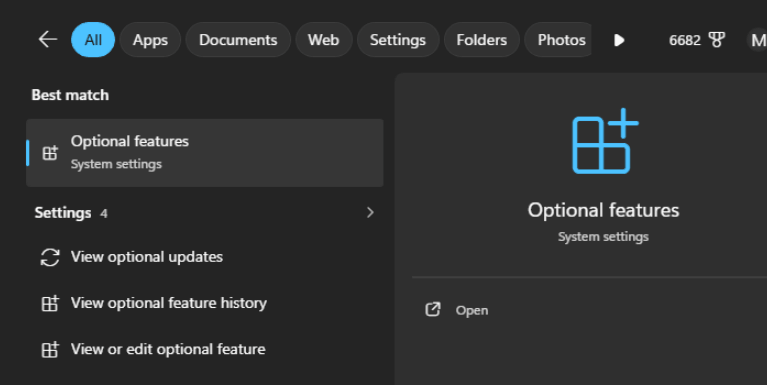The width and height of the screenshot is (767, 385).
Task: Click System settings under preview title
Action: 604,237
